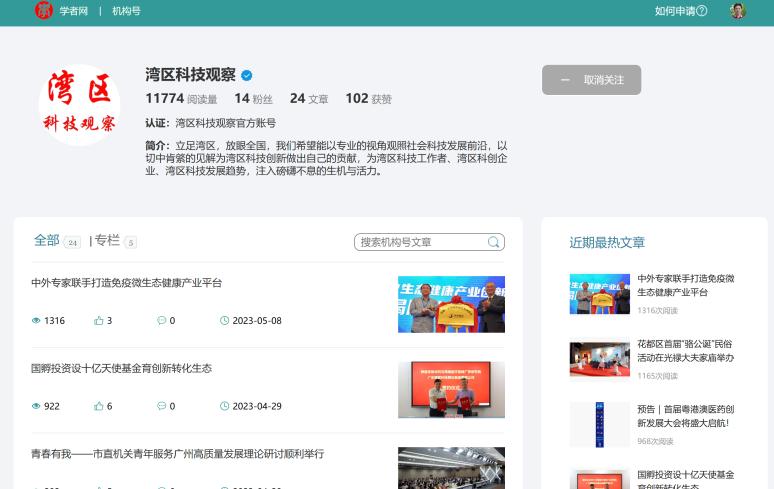Click the clock icon beside 2023-04-29

coord(224,406)
